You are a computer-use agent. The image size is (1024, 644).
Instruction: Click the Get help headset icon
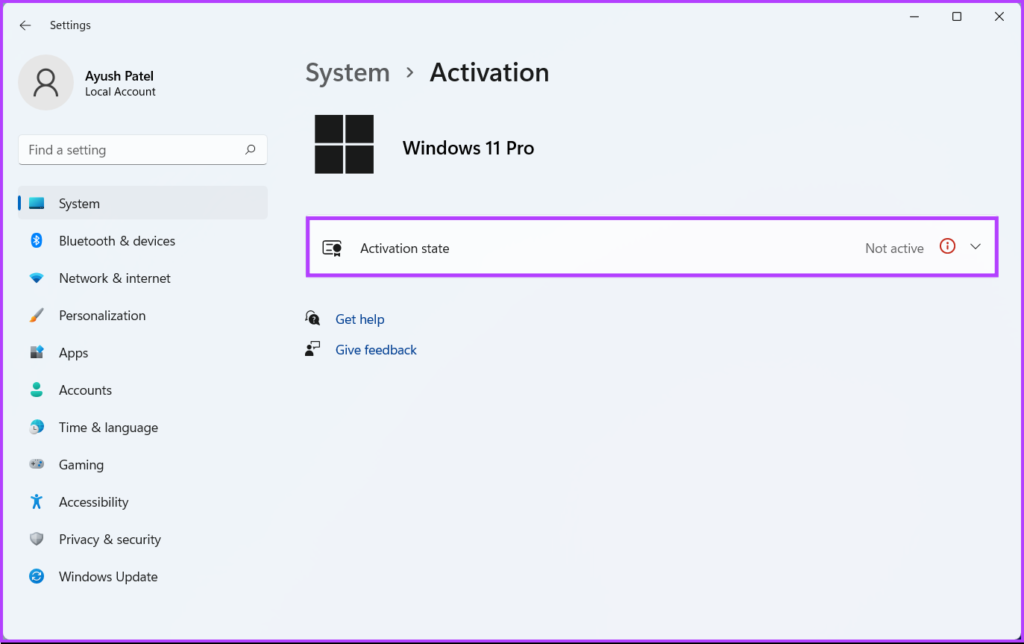(313, 318)
